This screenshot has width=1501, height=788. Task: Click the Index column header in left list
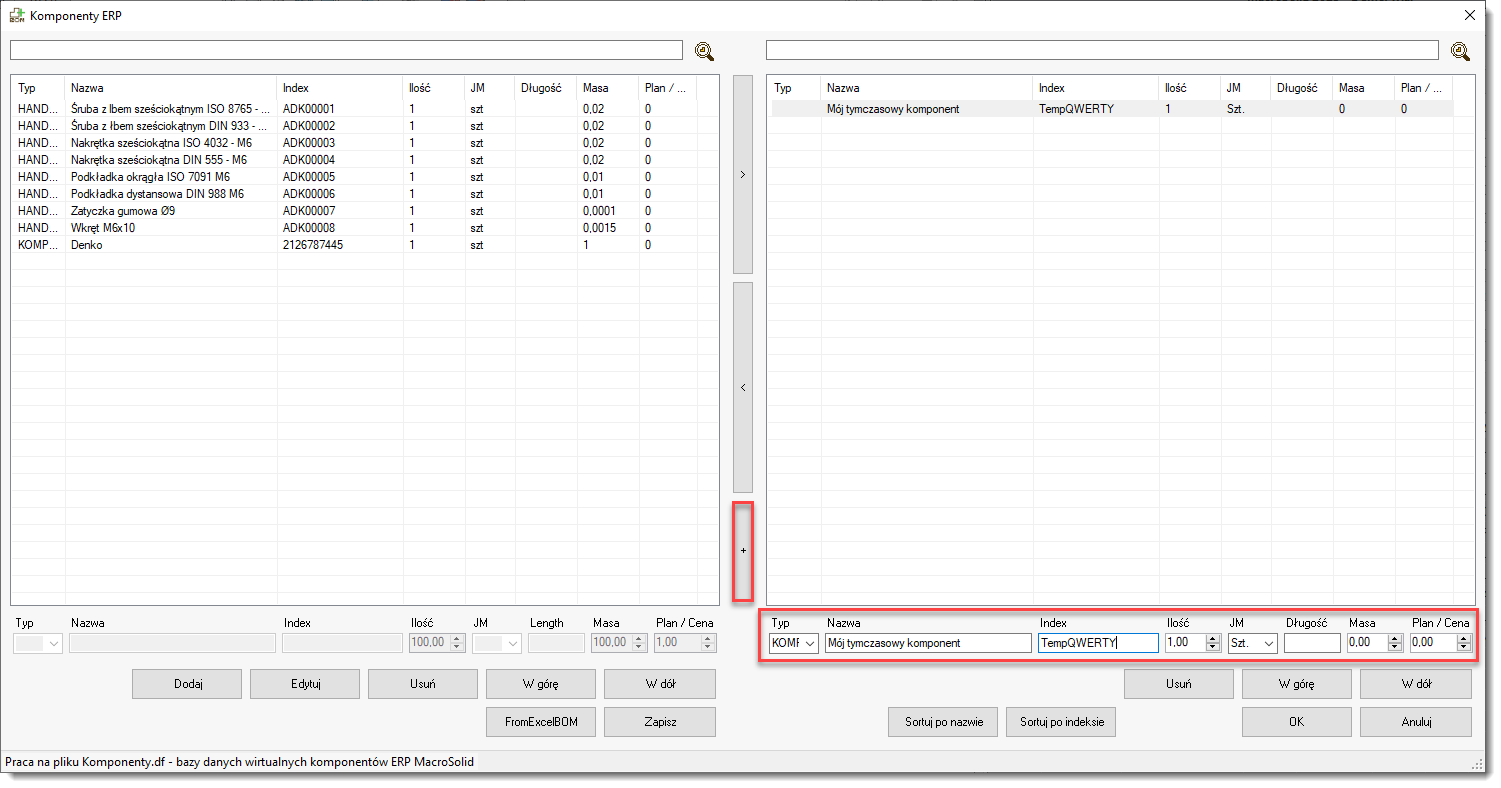338,88
